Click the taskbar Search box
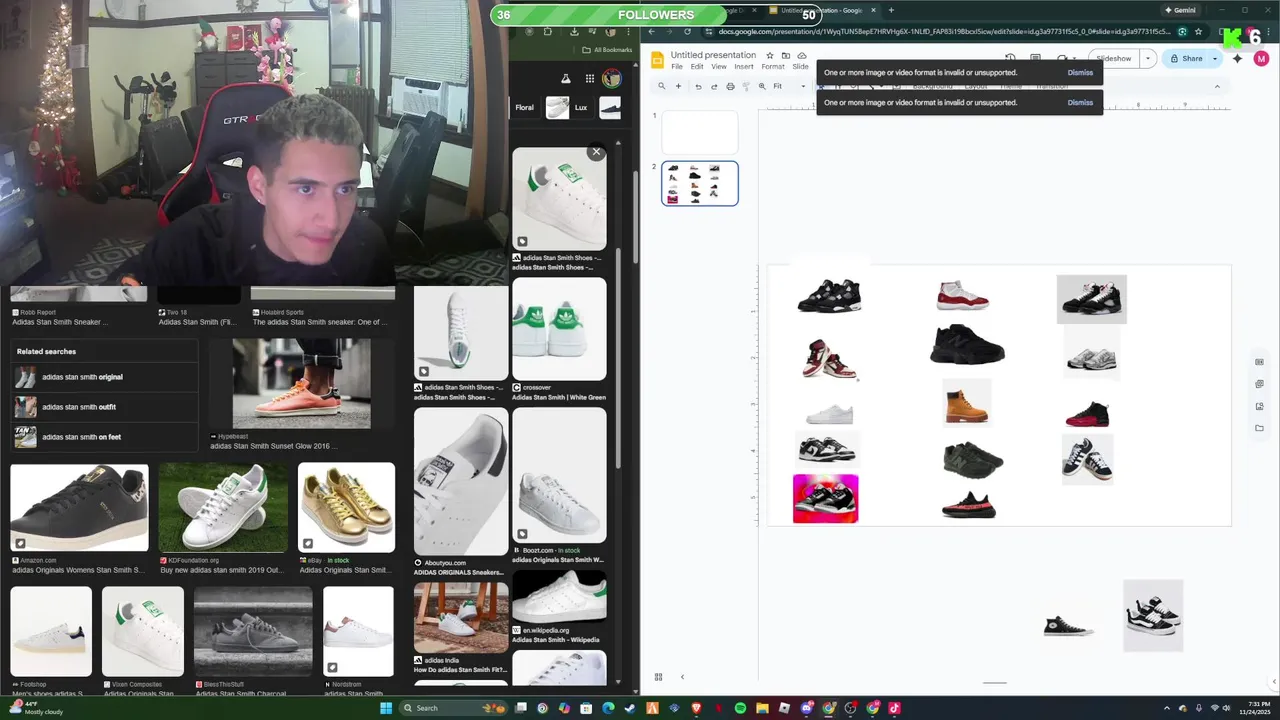1280x720 pixels. (x=451, y=708)
